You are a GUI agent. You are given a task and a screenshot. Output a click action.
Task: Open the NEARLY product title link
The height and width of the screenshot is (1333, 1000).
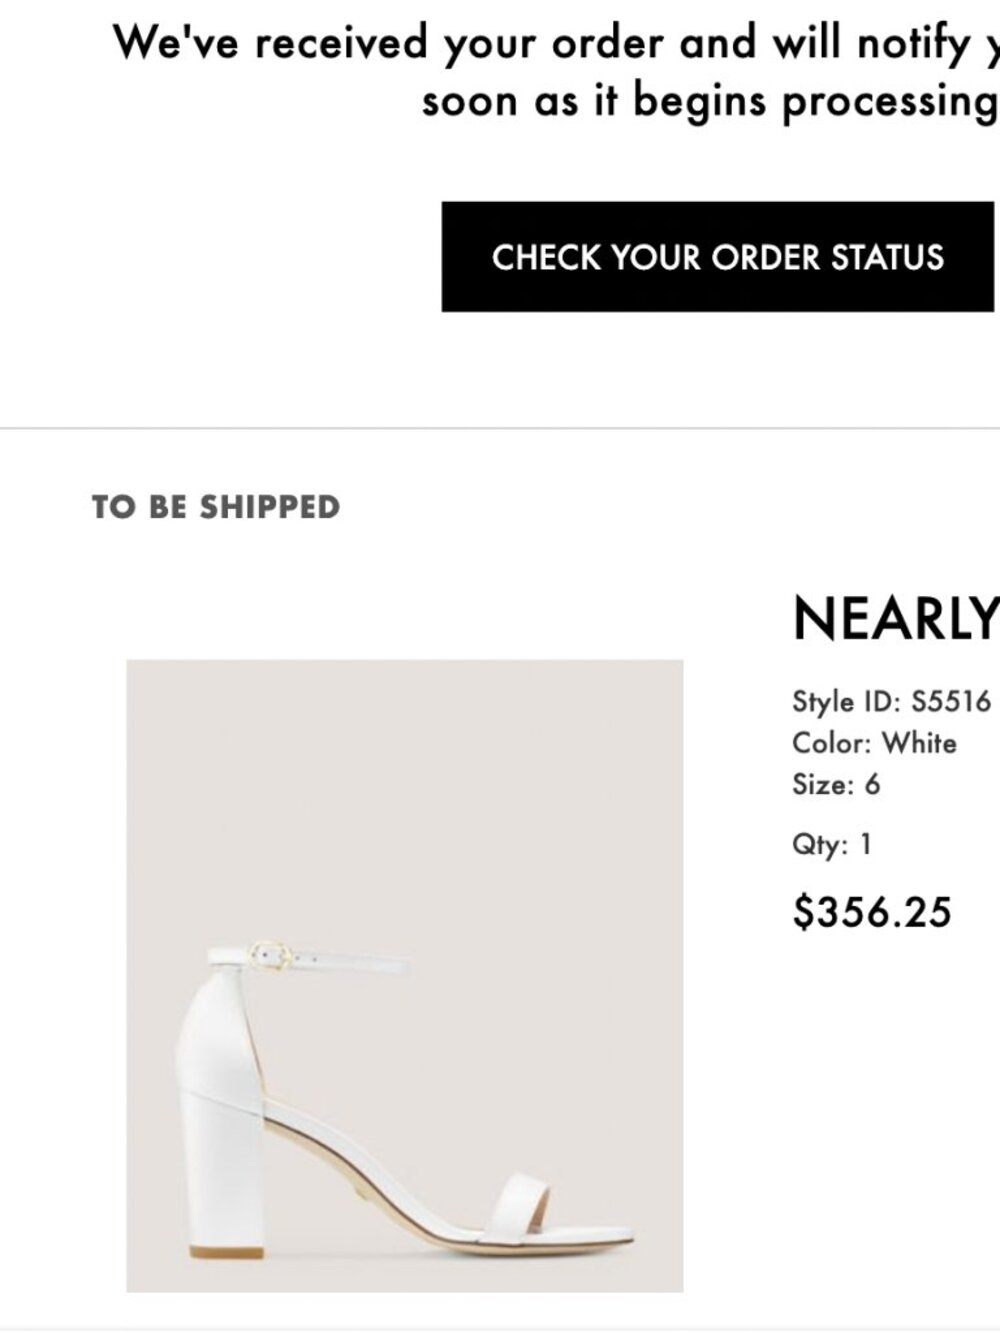[x=895, y=619]
